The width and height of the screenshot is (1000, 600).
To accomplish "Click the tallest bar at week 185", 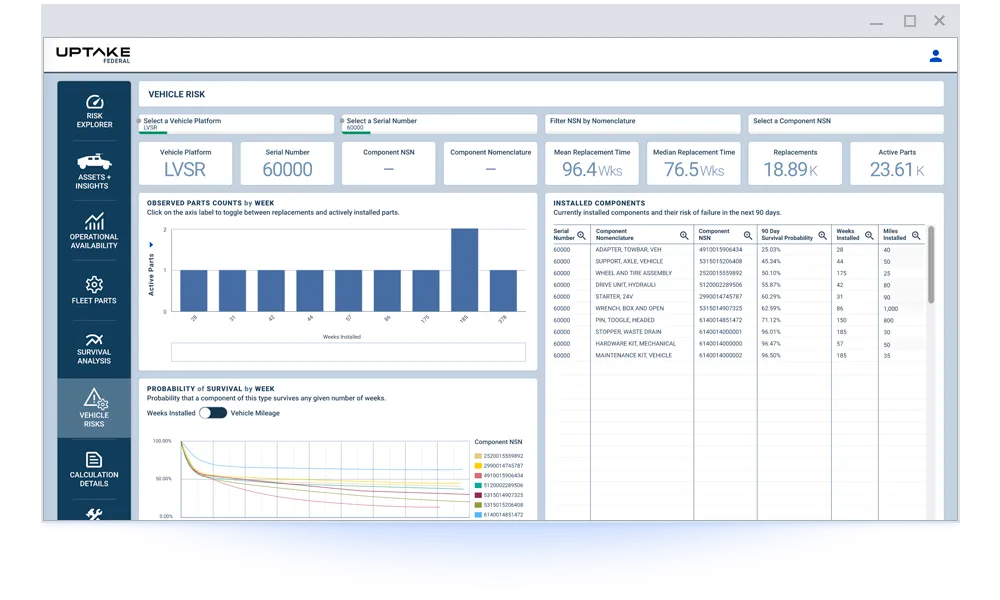I will click(464, 270).
